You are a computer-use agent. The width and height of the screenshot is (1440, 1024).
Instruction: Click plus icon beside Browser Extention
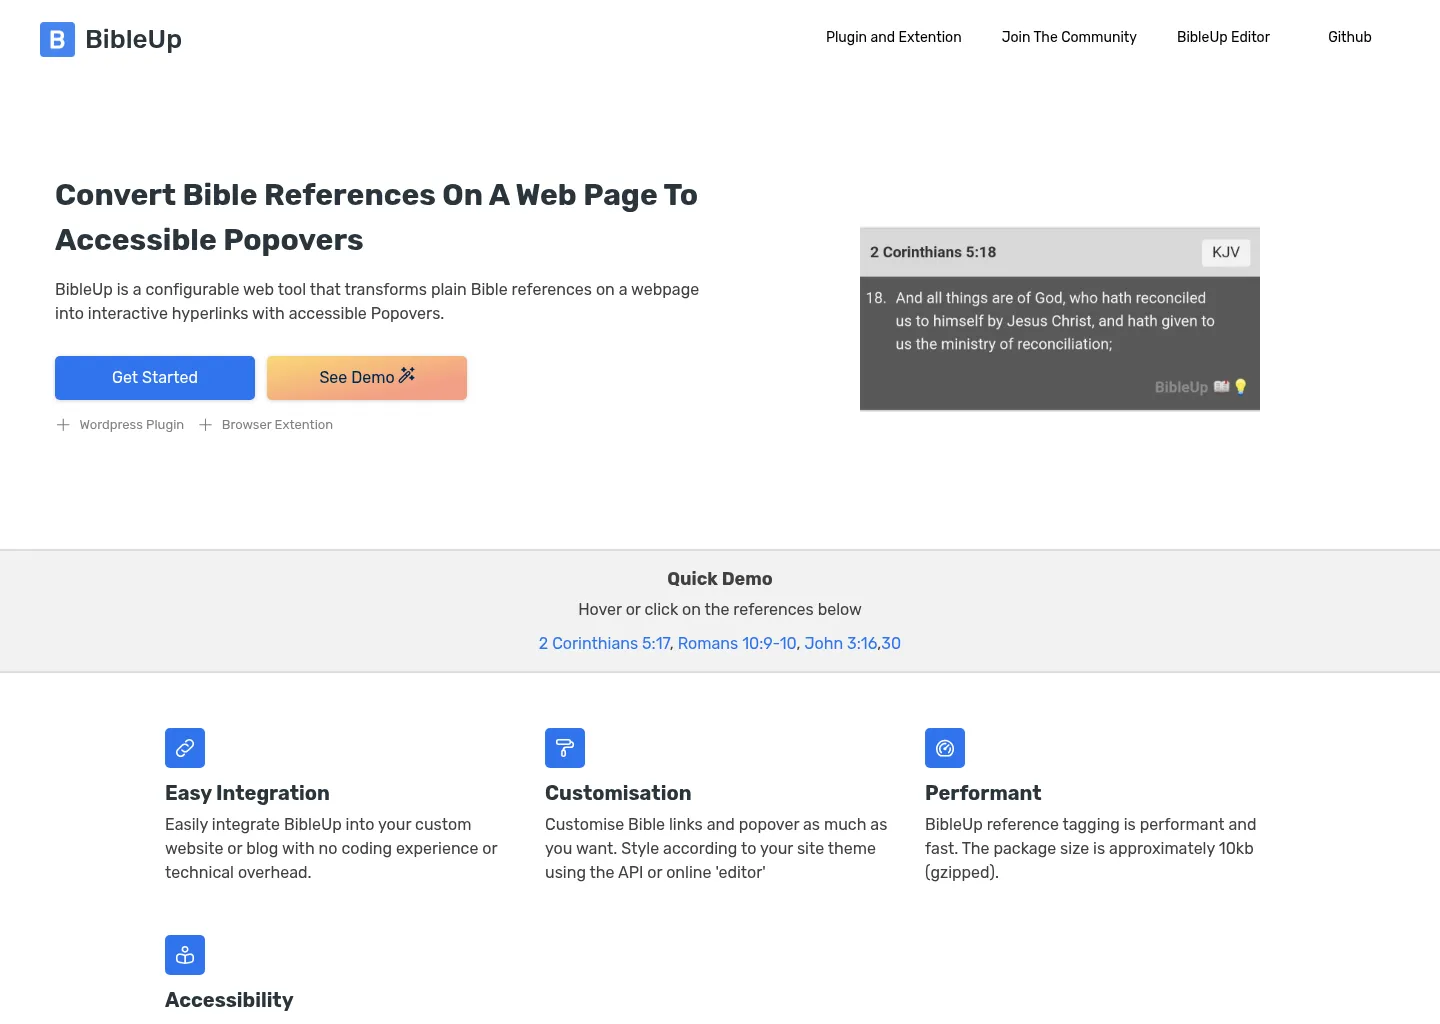(205, 425)
